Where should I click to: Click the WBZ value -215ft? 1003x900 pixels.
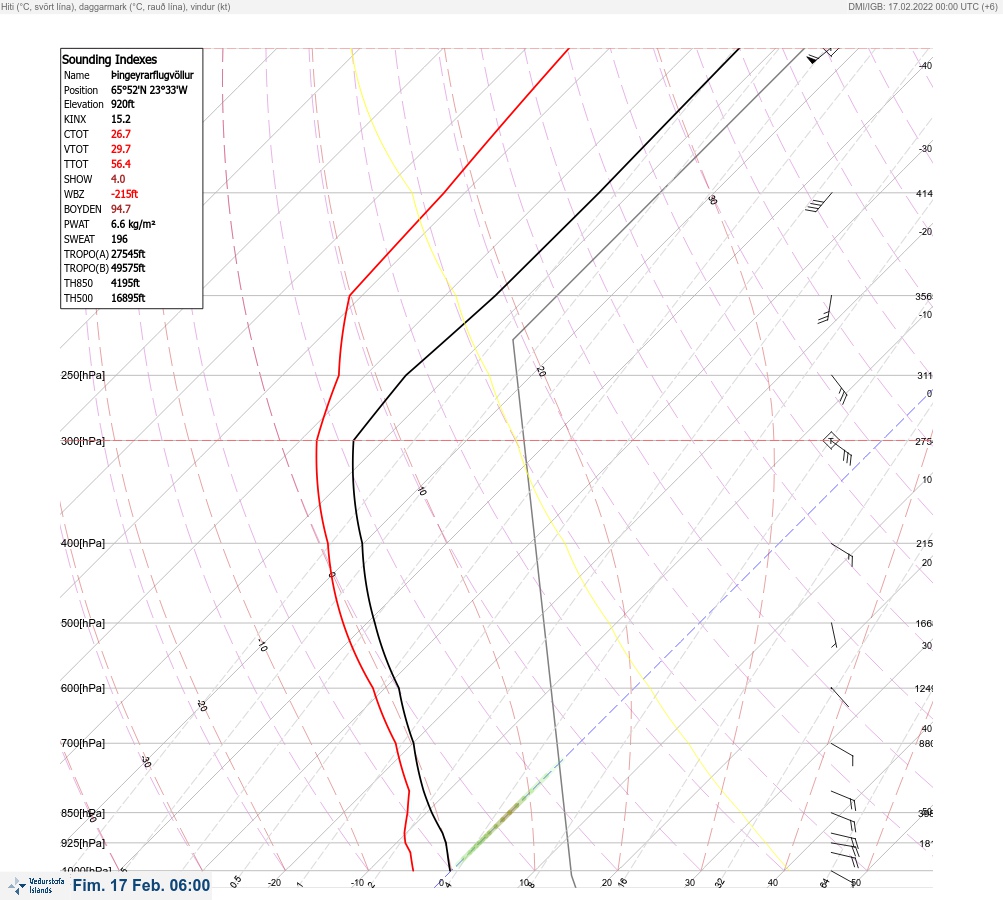125,194
